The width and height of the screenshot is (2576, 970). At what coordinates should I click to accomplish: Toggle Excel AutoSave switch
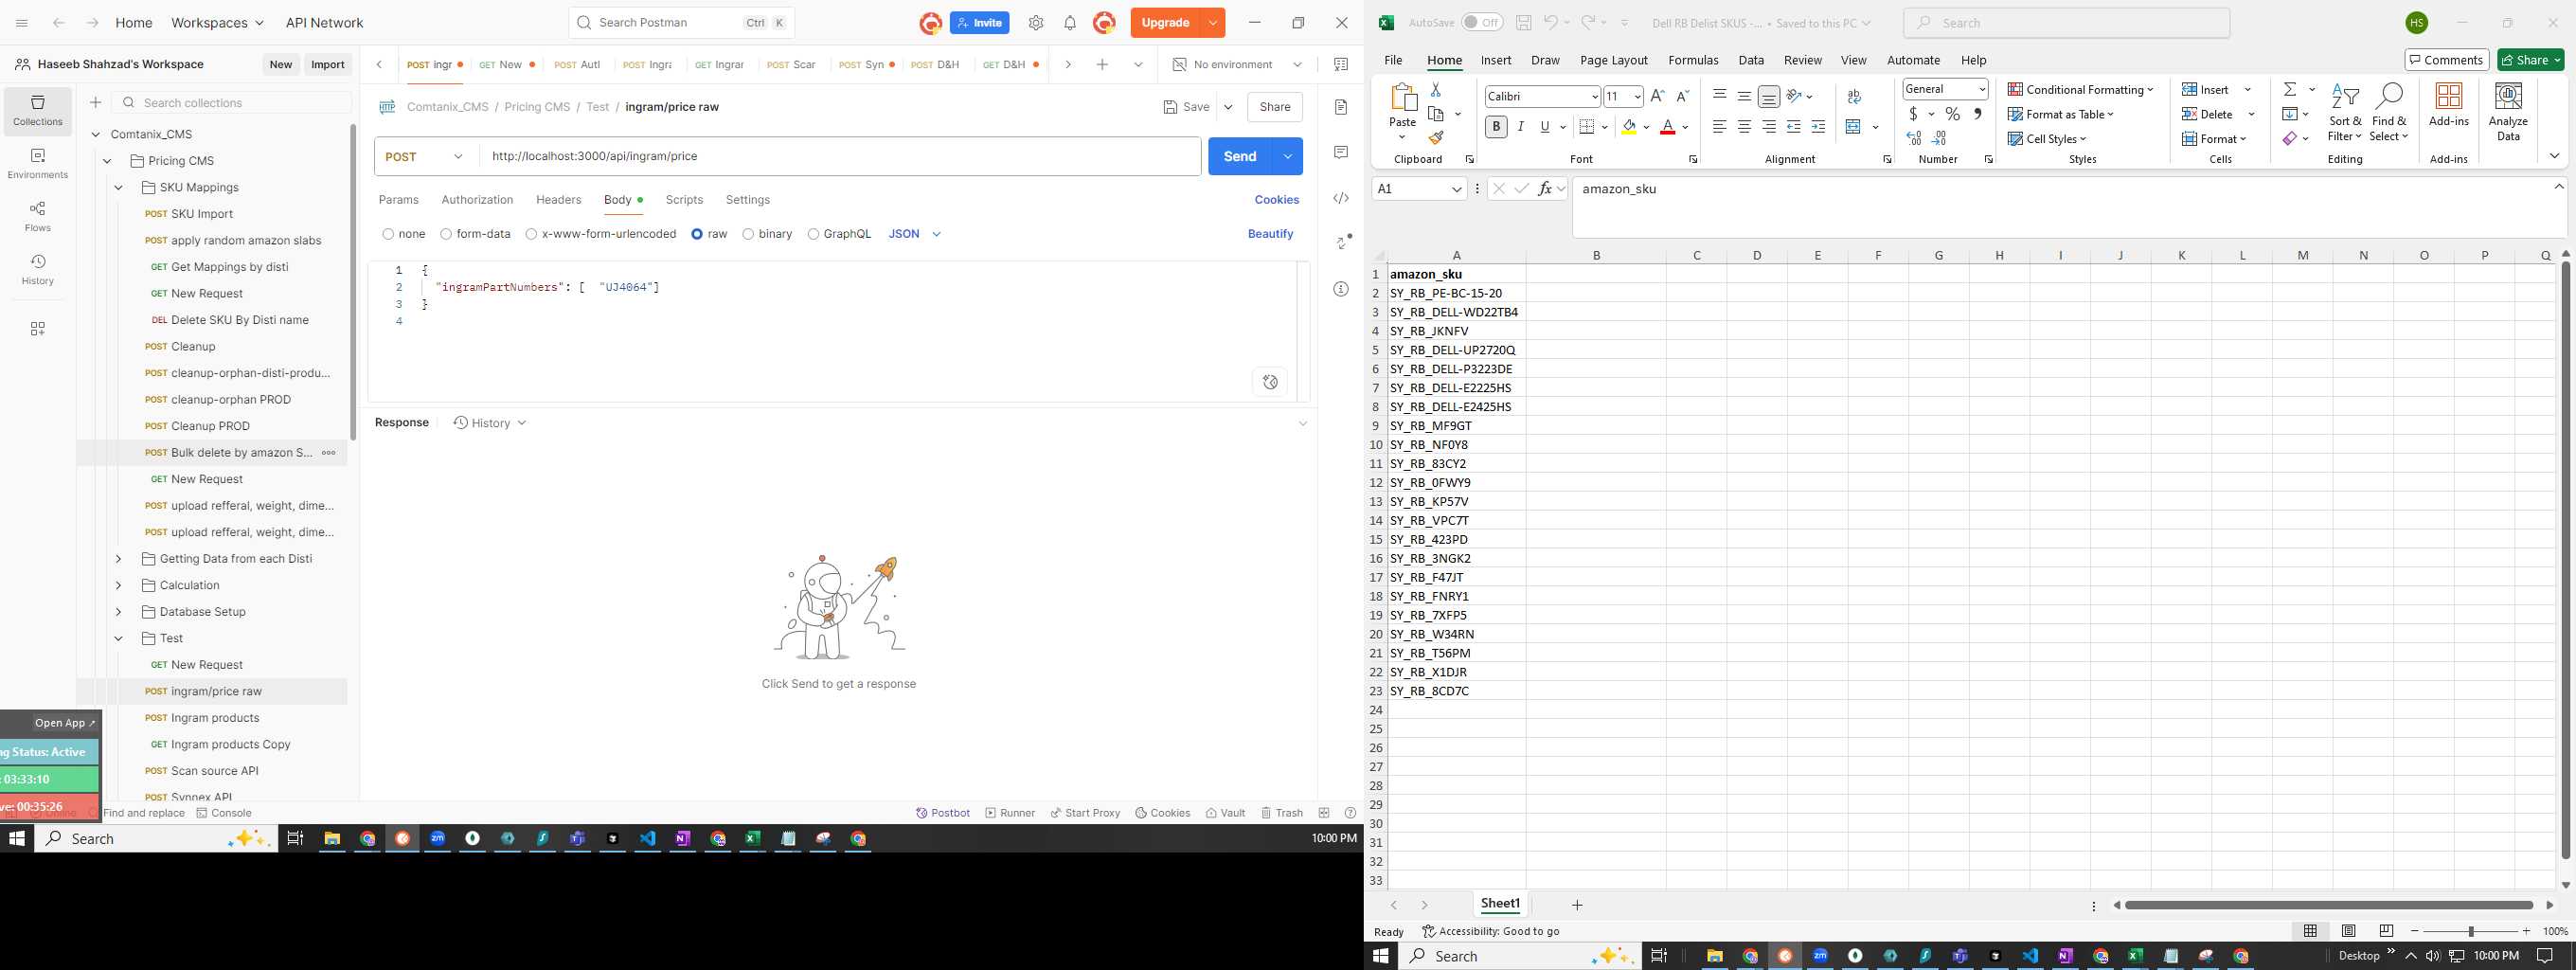coord(1482,23)
